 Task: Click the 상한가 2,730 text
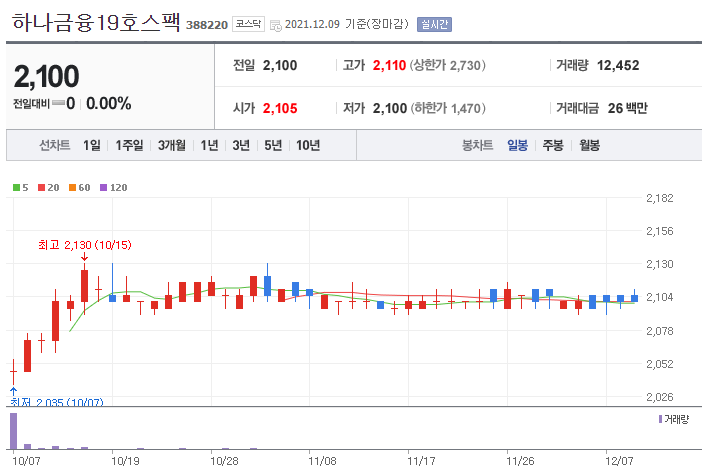pyautogui.click(x=448, y=65)
